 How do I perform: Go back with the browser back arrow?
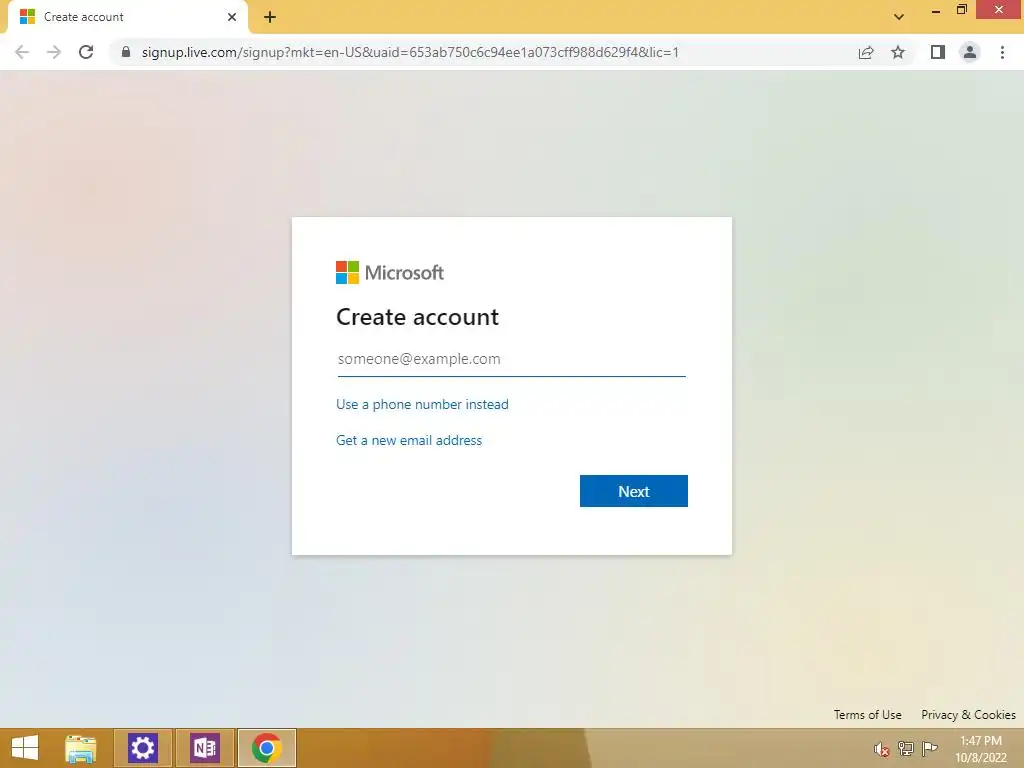tap(22, 52)
